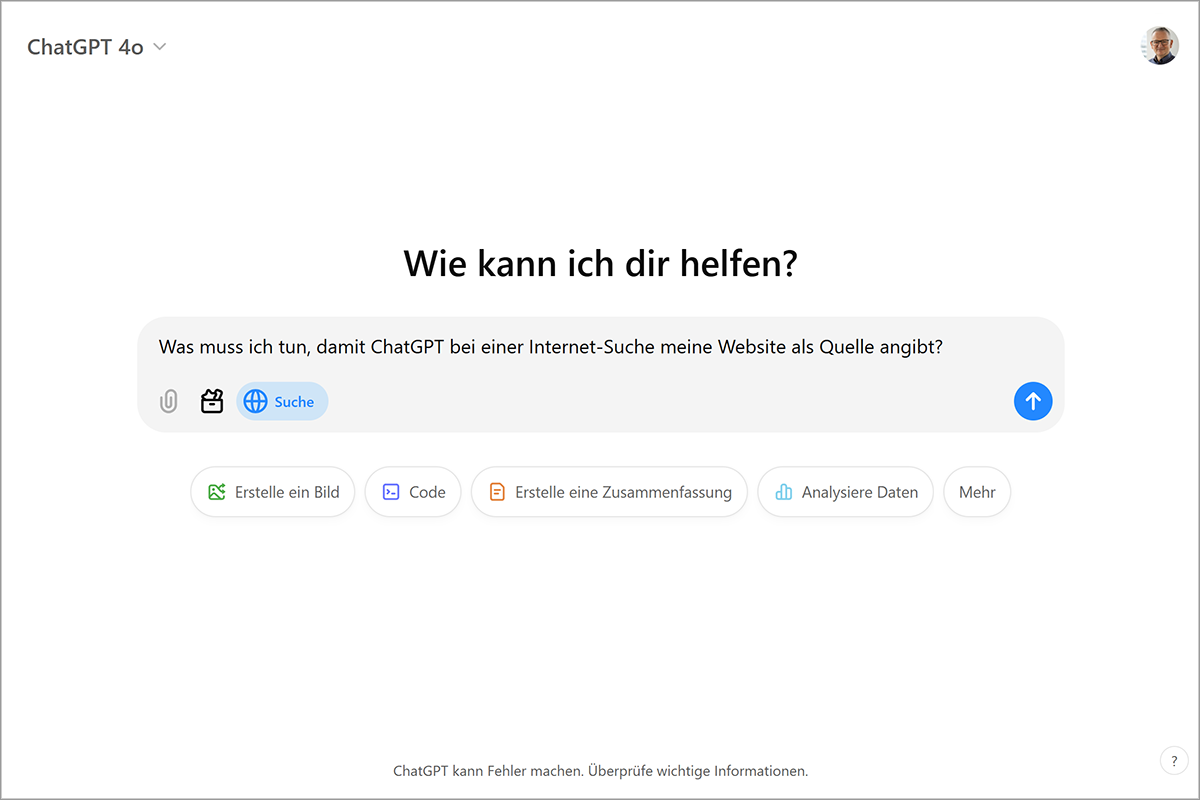Open the user profile avatar menu
Viewport: 1200px width, 800px height.
click(x=1160, y=46)
